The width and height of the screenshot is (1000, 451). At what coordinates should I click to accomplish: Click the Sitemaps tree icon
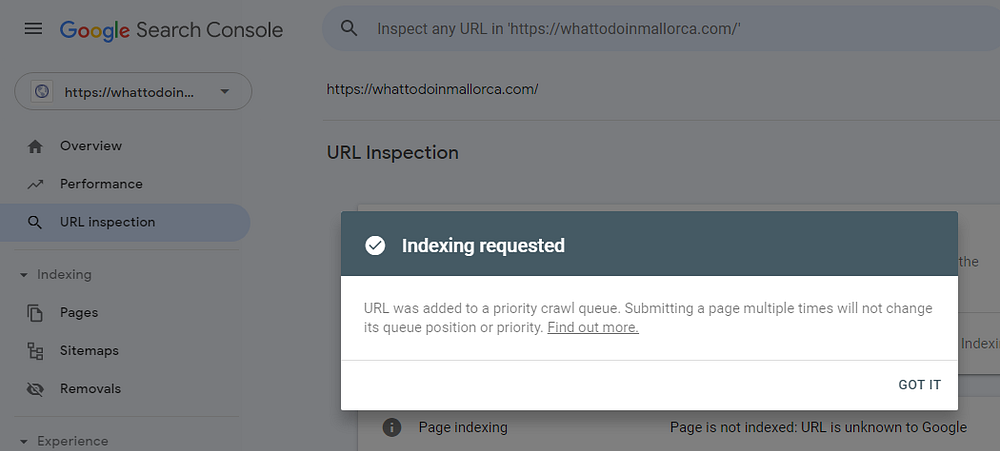(x=36, y=351)
